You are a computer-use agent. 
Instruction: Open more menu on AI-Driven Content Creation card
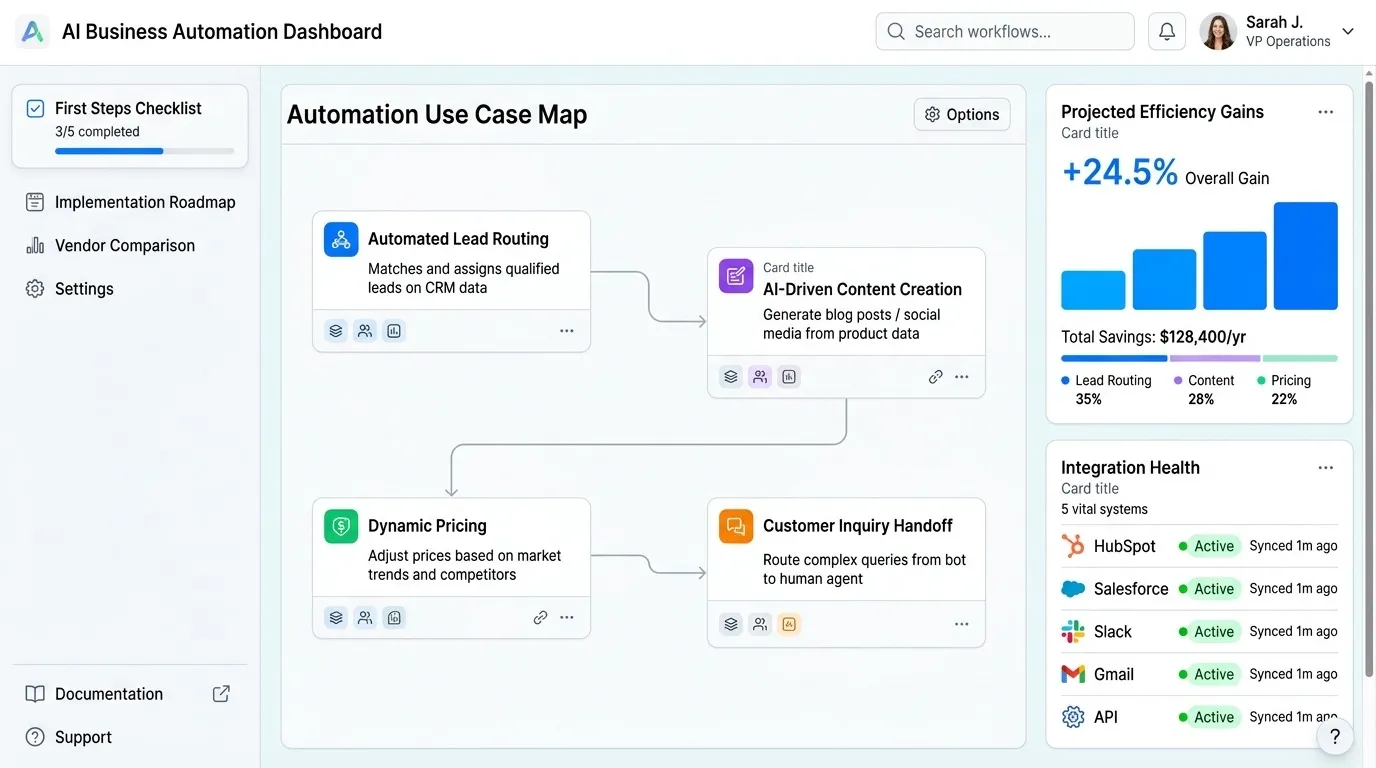(962, 377)
